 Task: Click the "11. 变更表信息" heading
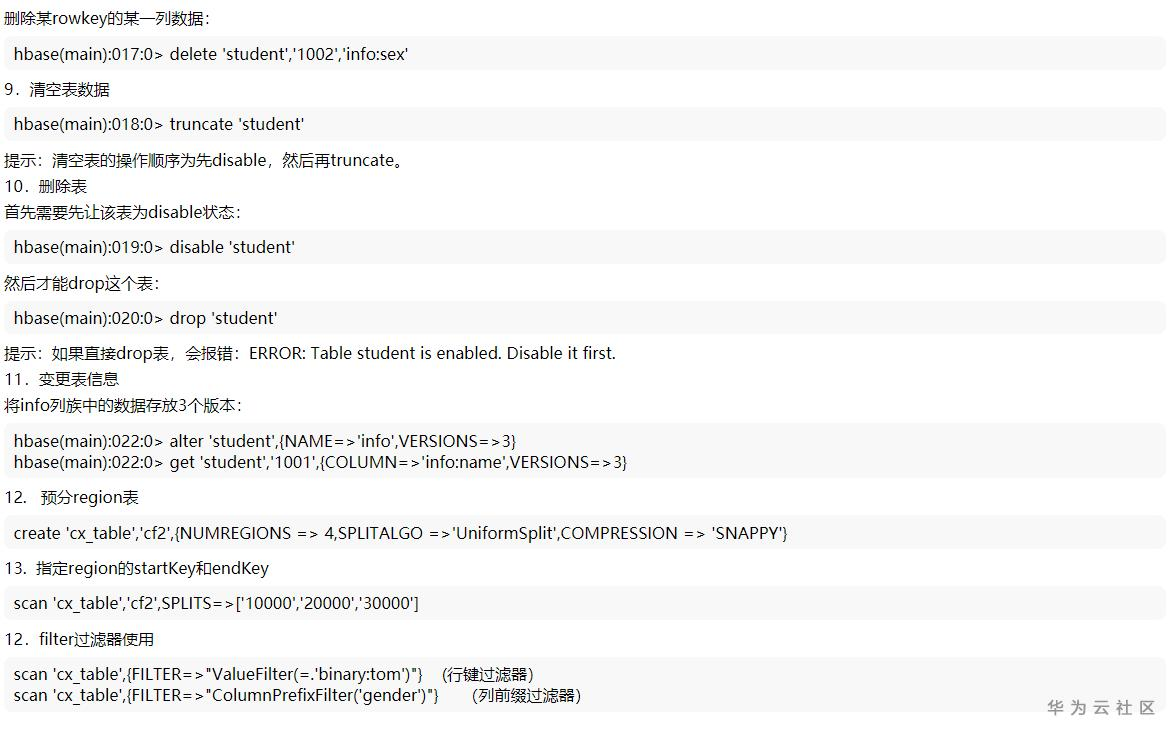point(62,379)
